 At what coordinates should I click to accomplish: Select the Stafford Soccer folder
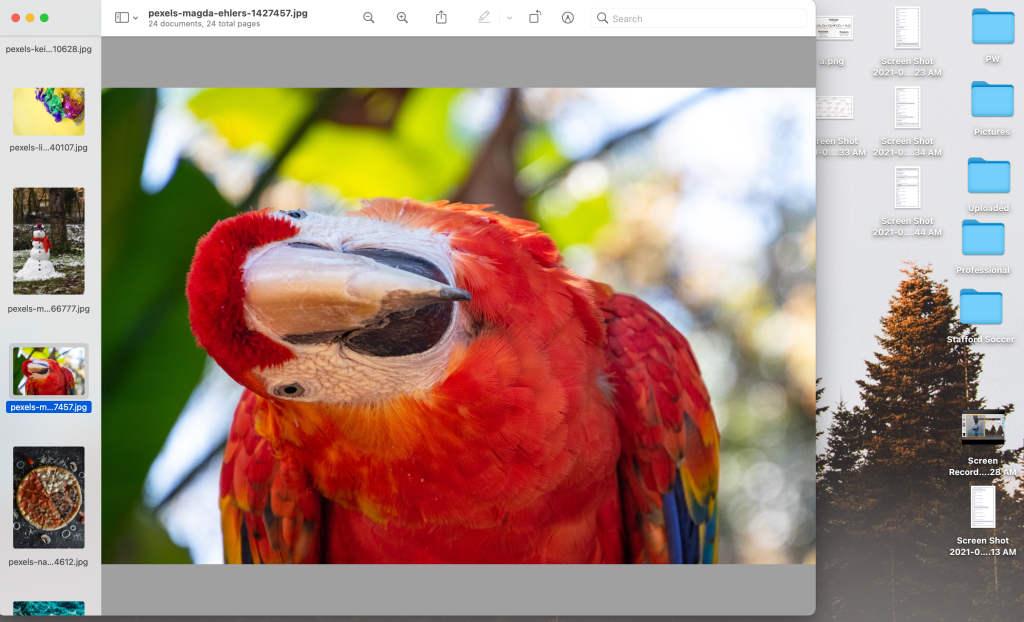tap(981, 307)
